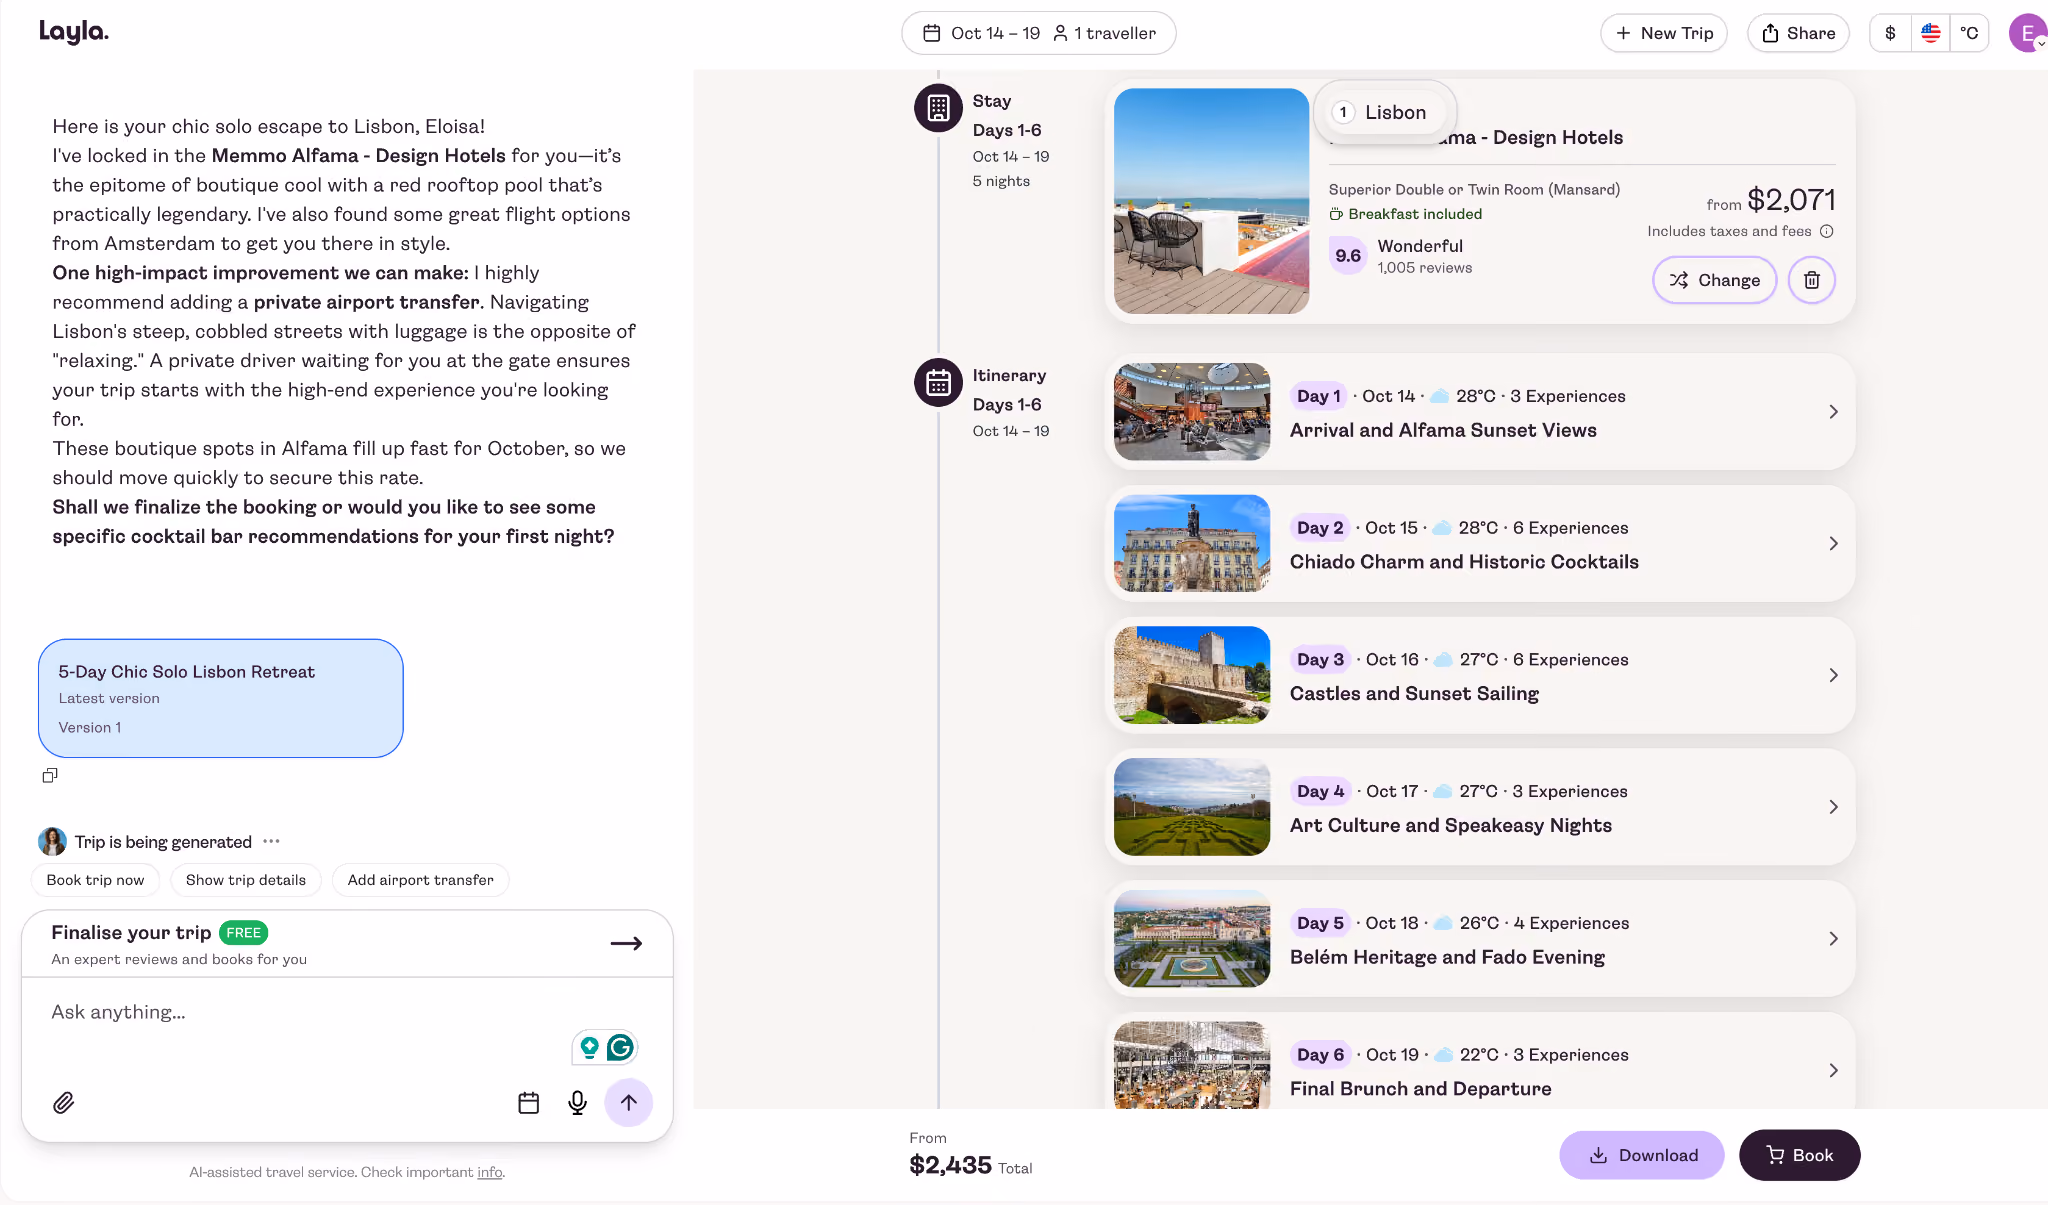Open the Day 6 market thumbnail
The image size is (2048, 1205).
[x=1192, y=1065]
